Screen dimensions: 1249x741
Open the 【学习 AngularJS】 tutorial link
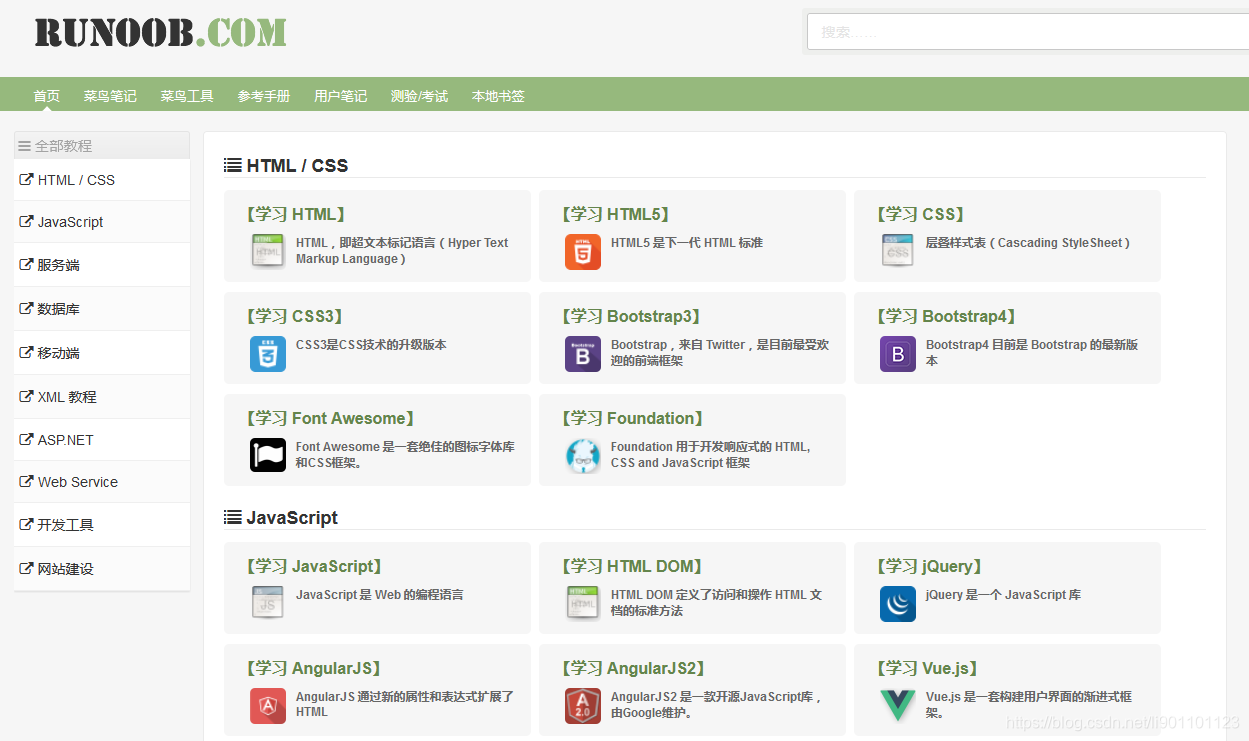click(314, 668)
